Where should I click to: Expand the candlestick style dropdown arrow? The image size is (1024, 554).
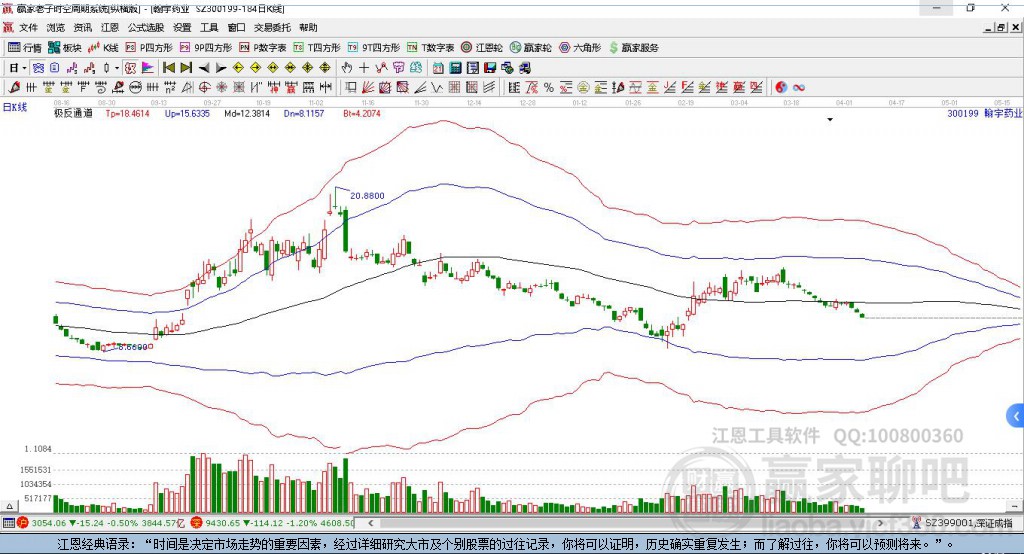click(117, 68)
